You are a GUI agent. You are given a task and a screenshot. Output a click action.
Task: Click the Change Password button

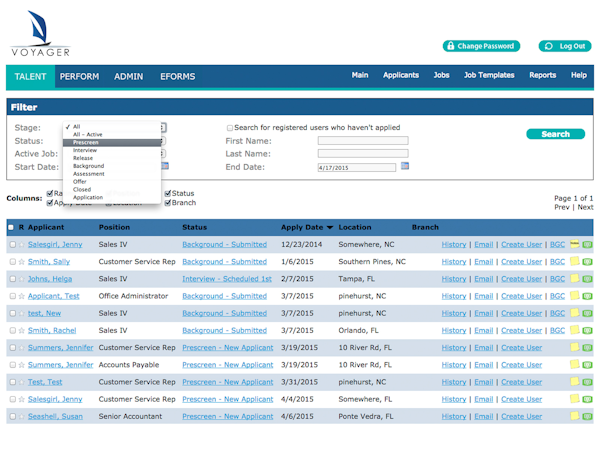482,46
